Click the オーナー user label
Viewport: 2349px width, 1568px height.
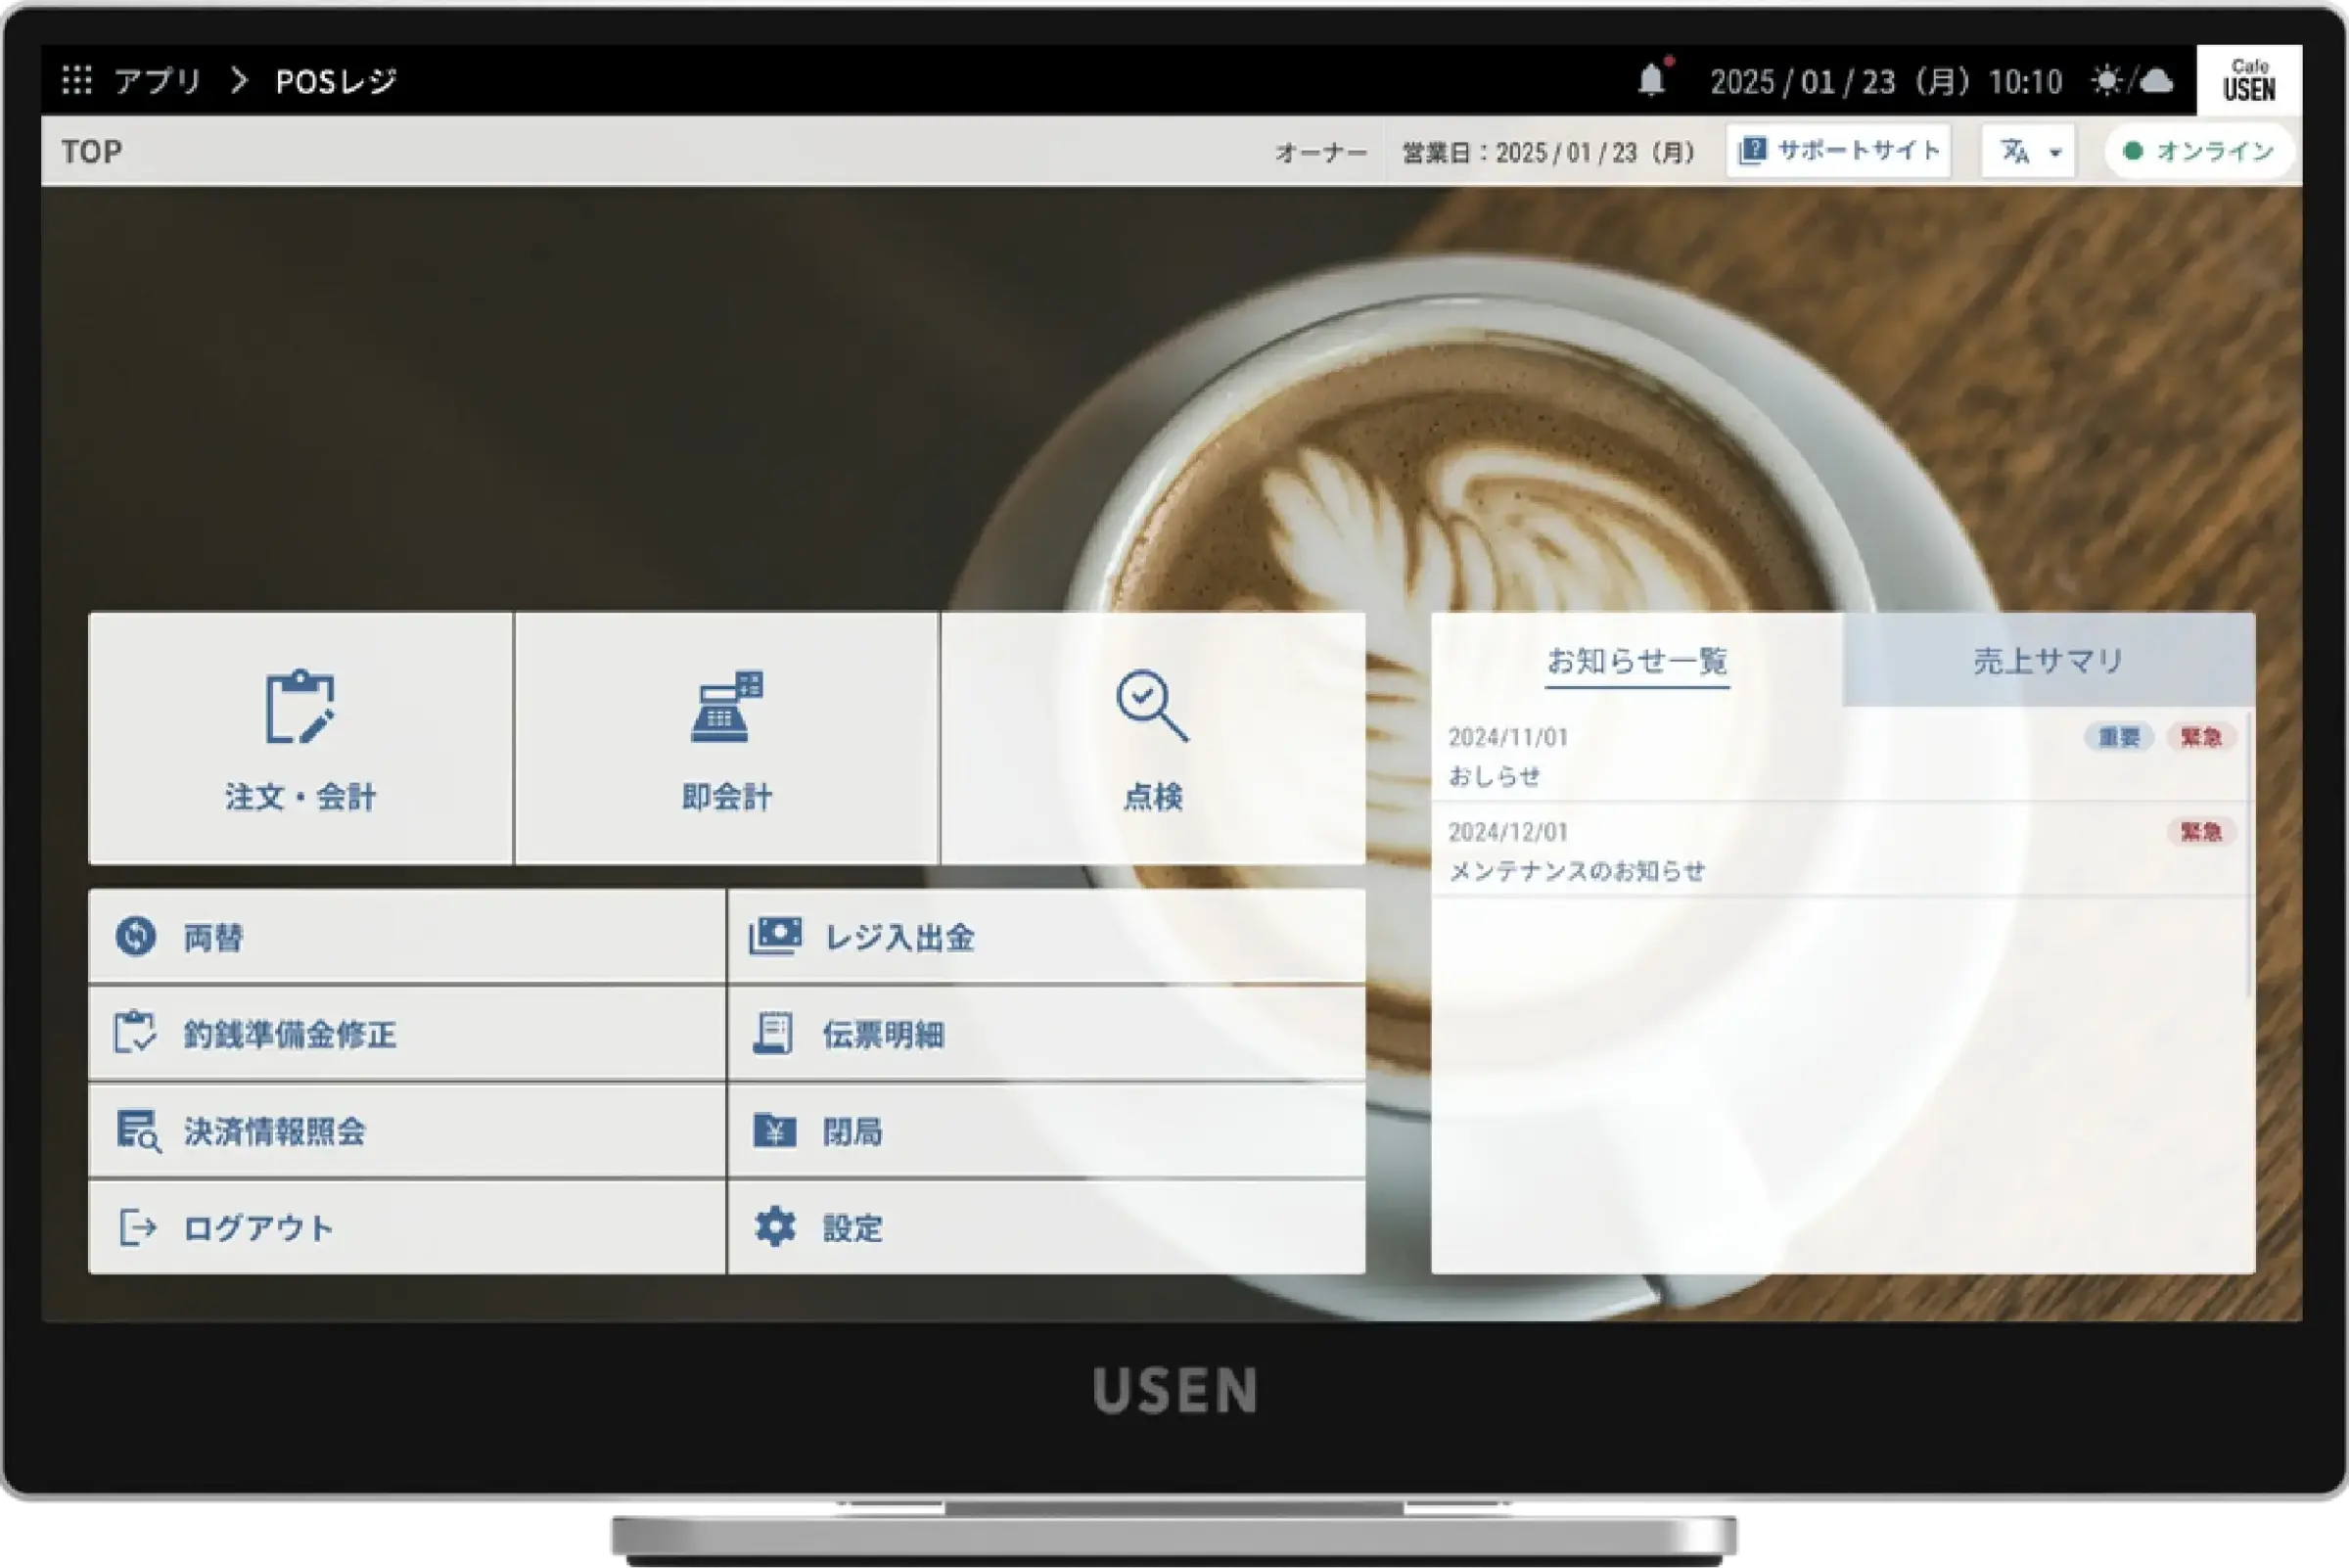[x=1321, y=153]
